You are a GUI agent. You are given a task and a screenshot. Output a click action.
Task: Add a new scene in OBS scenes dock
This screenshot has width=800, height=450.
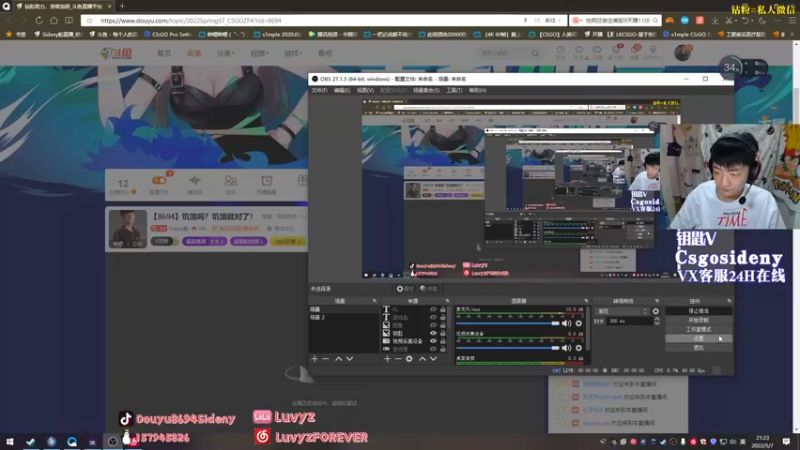point(314,359)
